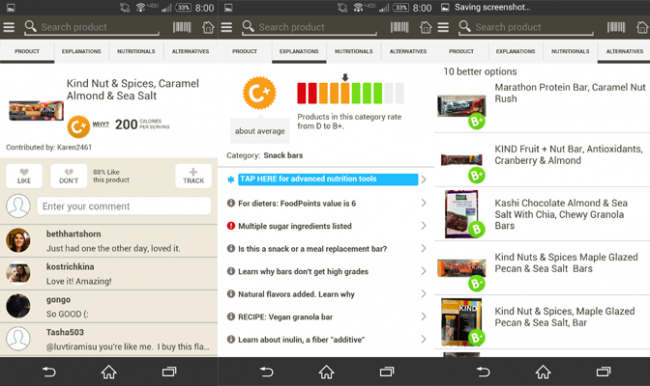Tap the TAP HERE advanced nutrition tools banner
This screenshot has height=386, width=650.
[x=328, y=179]
